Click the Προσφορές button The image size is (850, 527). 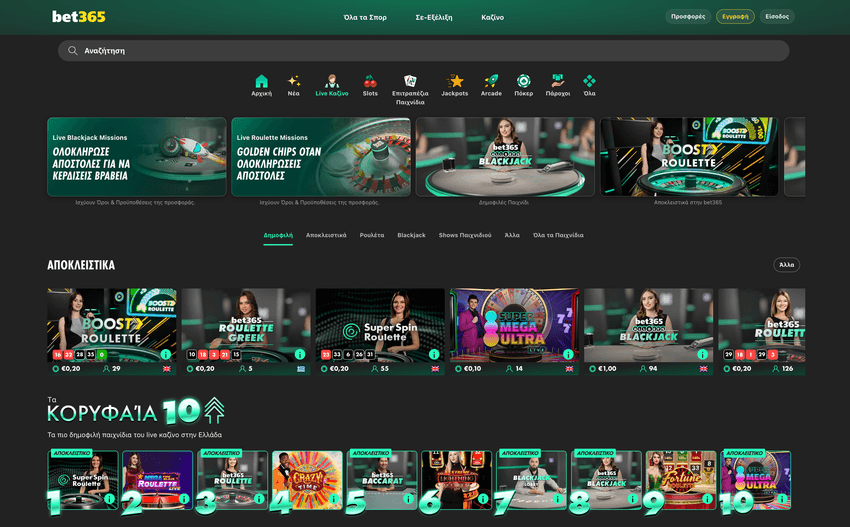[688, 17]
